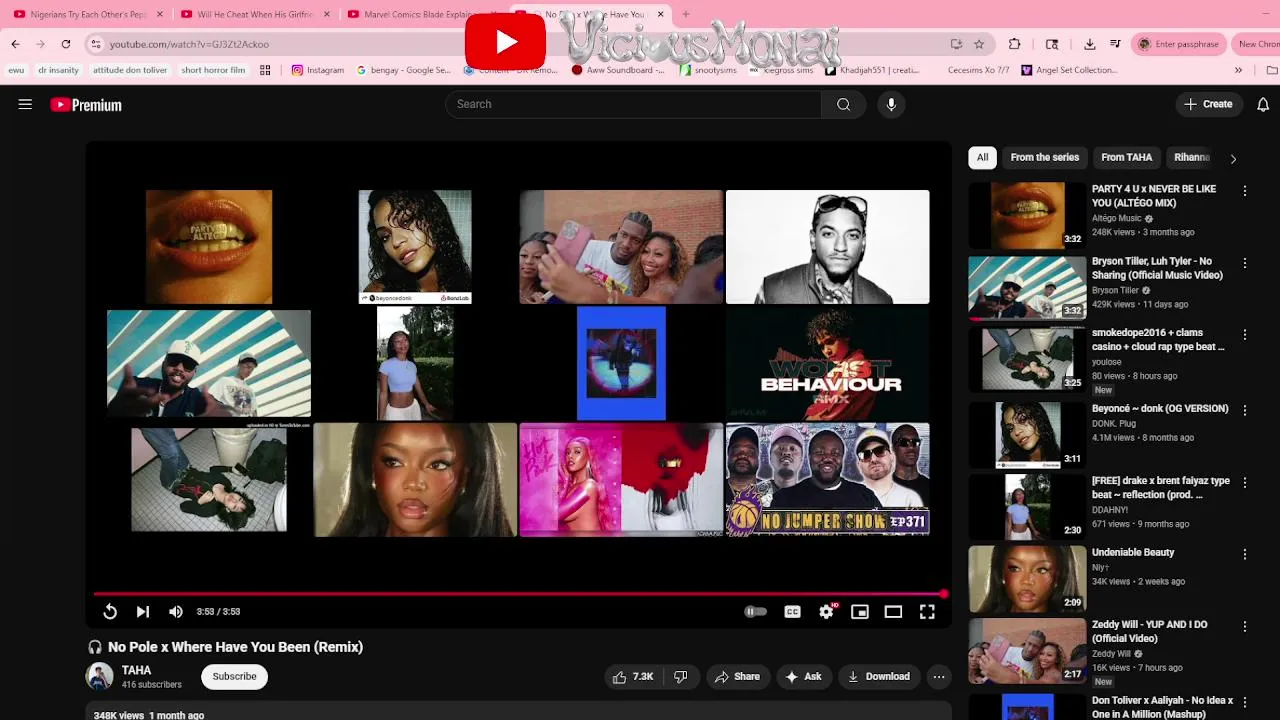This screenshot has width=1280, height=720.
Task: Open options for Bryson Tiller video
Action: point(1245,263)
